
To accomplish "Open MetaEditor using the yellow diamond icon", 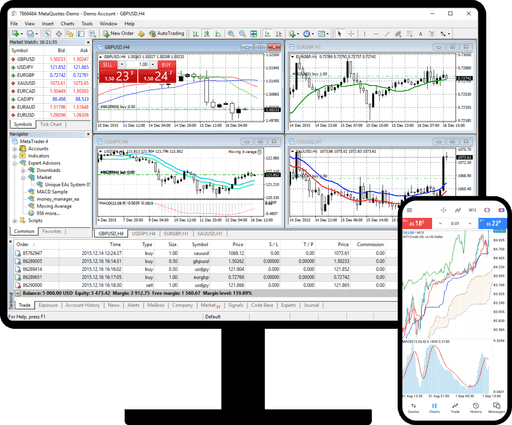I will tap(141, 34).
